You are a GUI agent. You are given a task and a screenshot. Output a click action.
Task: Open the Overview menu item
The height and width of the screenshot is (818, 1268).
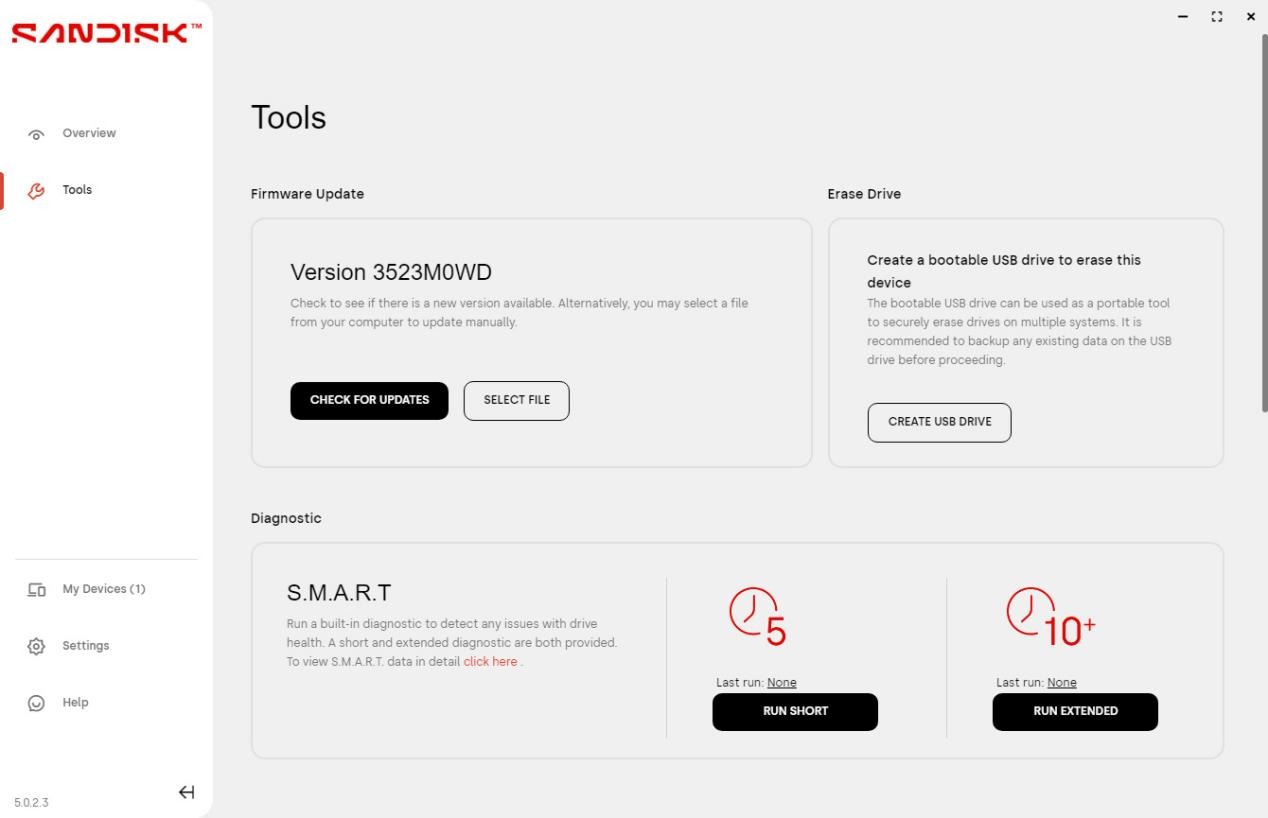tap(89, 133)
